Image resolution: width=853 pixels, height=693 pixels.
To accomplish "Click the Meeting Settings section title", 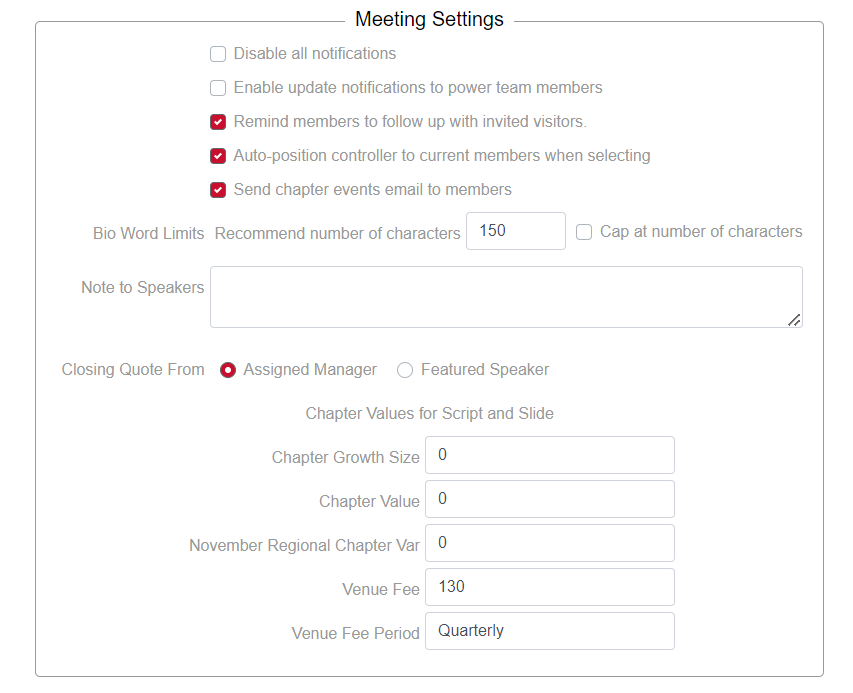I will click(x=429, y=19).
